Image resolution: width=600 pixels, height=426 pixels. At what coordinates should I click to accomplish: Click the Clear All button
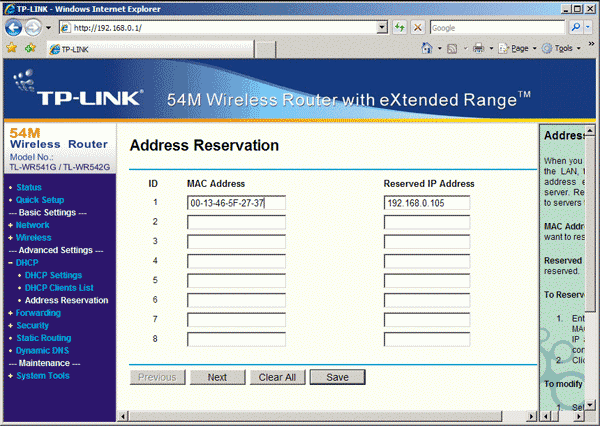(277, 377)
